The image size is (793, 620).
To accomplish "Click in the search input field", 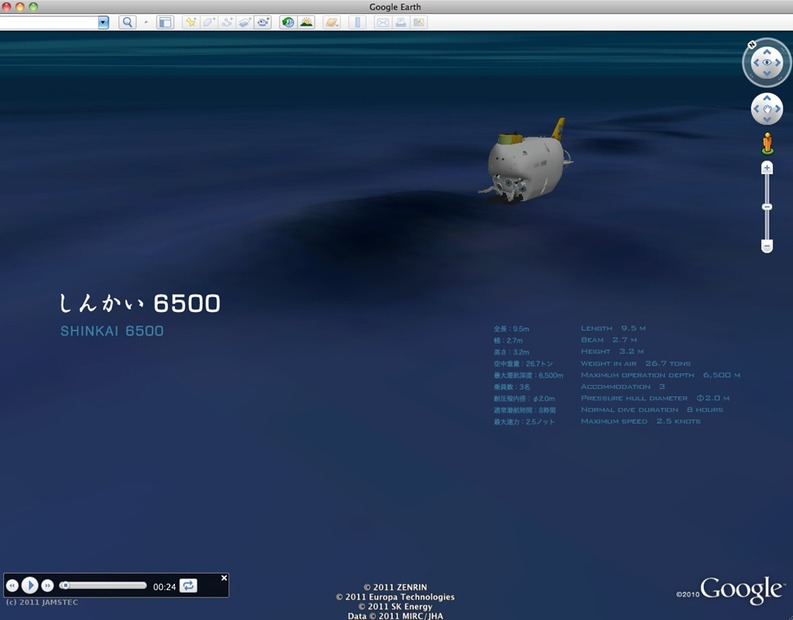I will tap(49, 22).
